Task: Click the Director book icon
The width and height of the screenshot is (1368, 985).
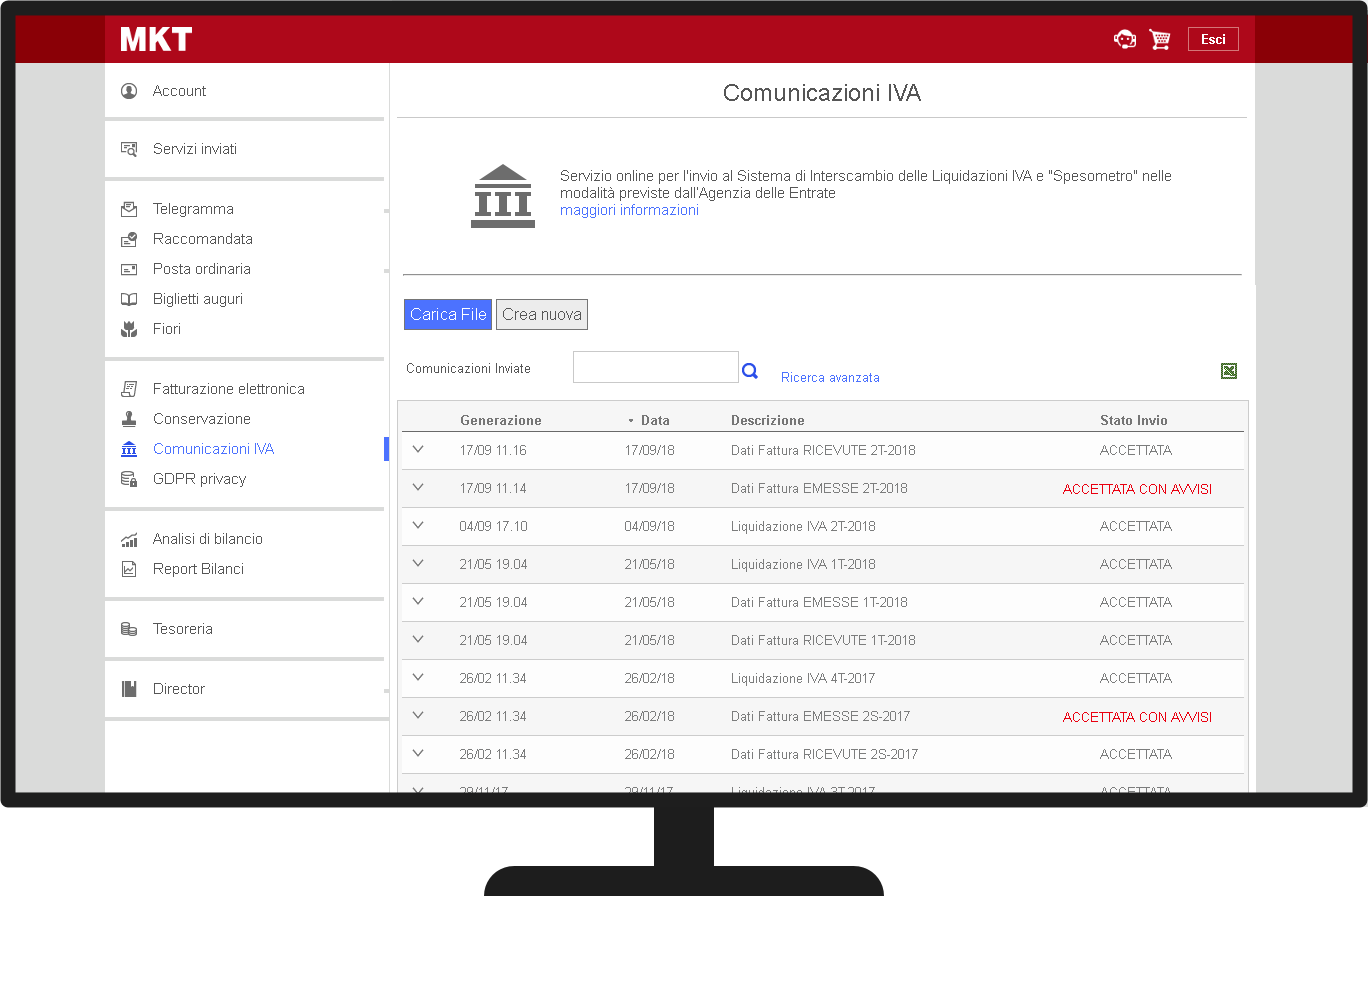Action: (129, 689)
